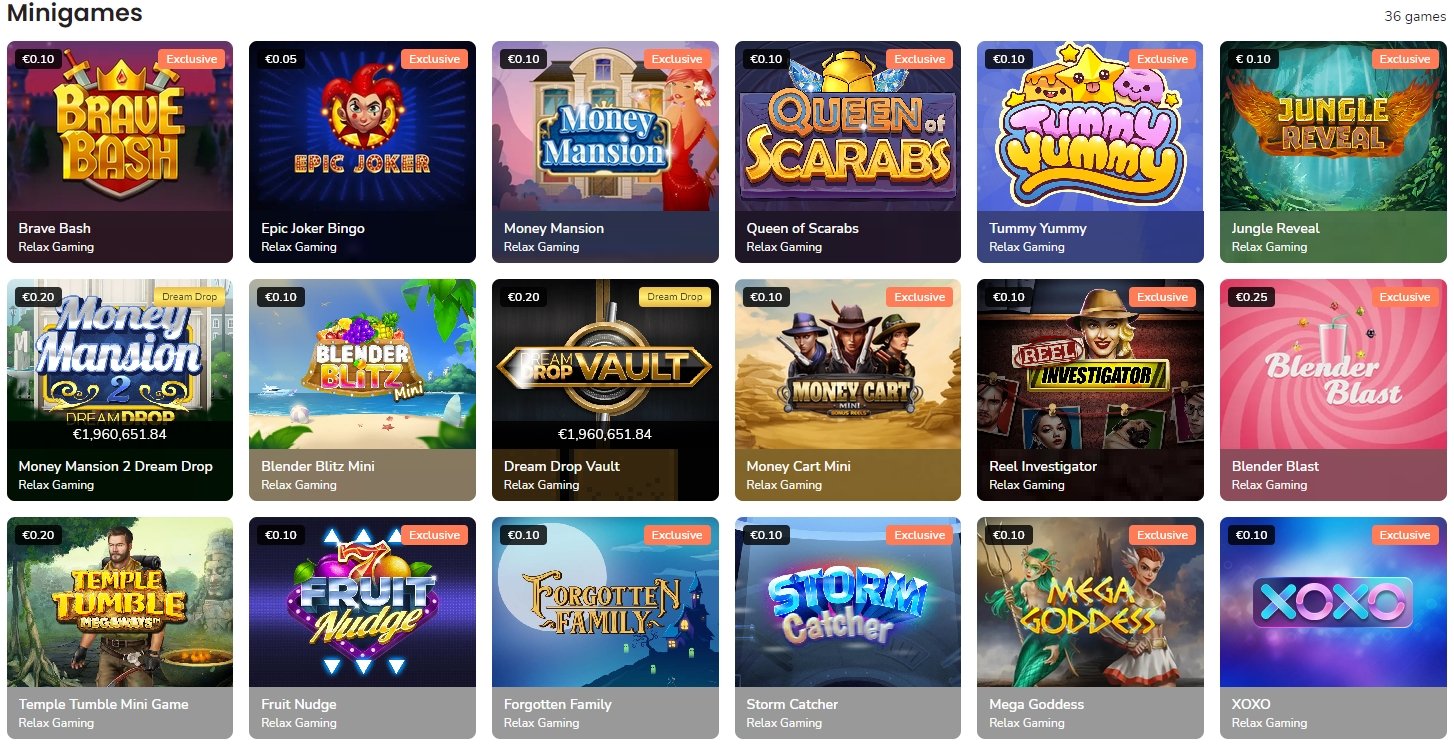Select the Temple Tumble Mini Game artwork
Viewport: 1454px width, 745px height.
click(120, 602)
